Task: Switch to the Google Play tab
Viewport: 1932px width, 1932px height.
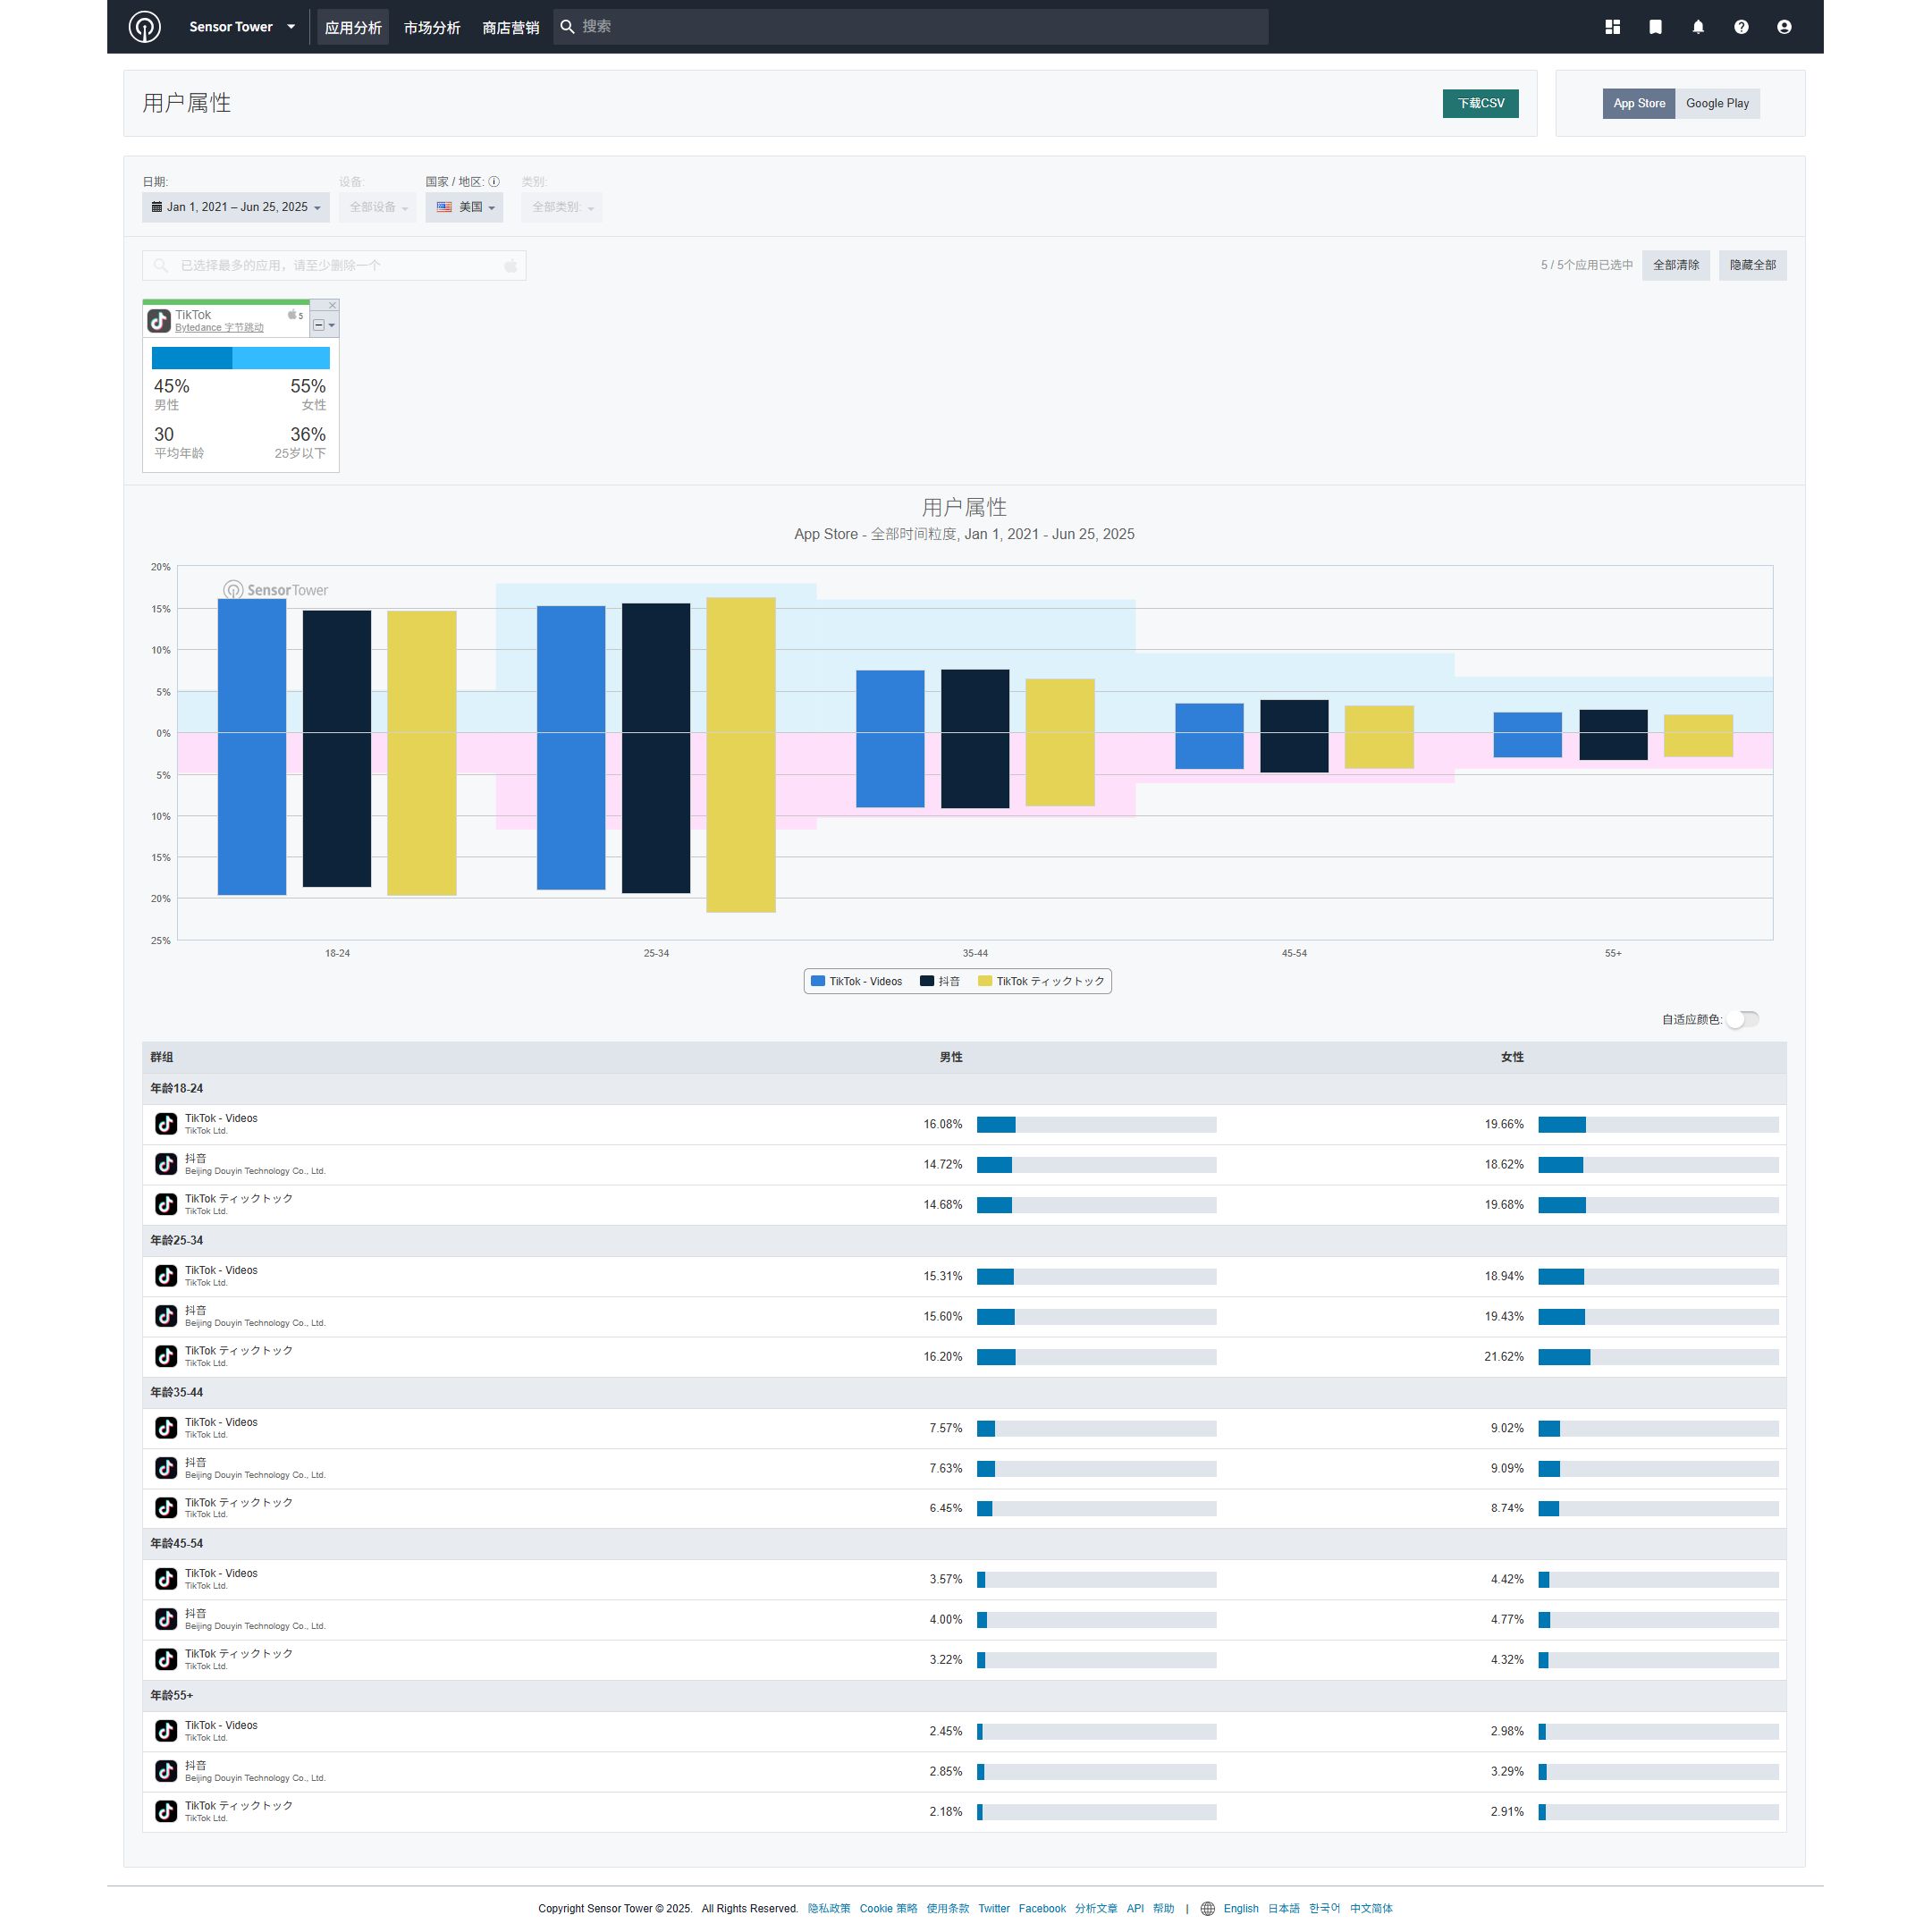Action: click(x=1717, y=103)
